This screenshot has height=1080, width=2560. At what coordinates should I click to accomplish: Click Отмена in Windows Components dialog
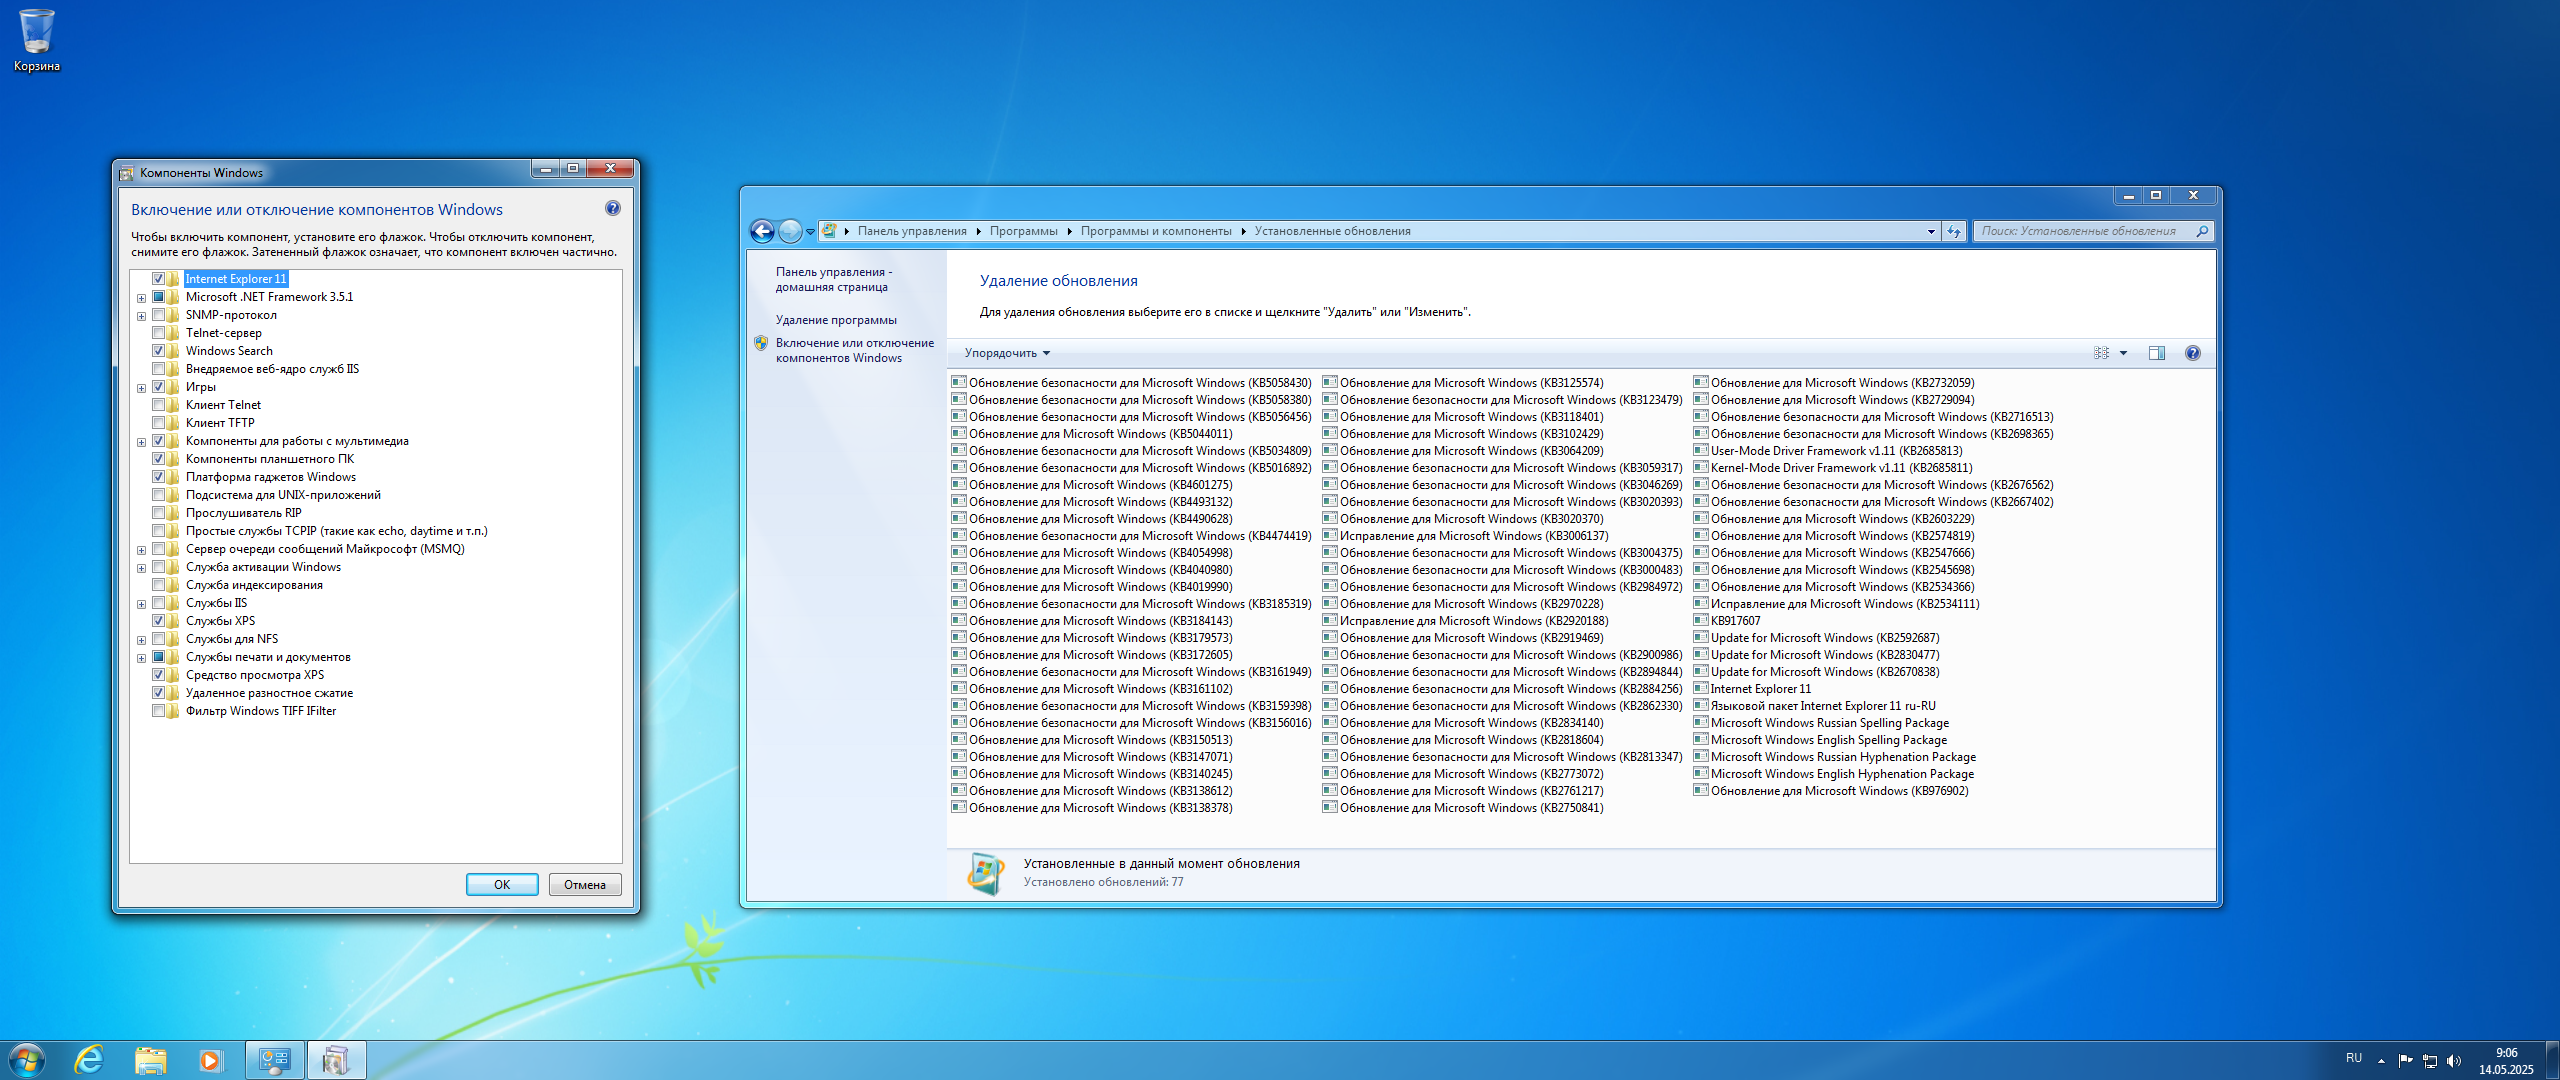coord(585,885)
